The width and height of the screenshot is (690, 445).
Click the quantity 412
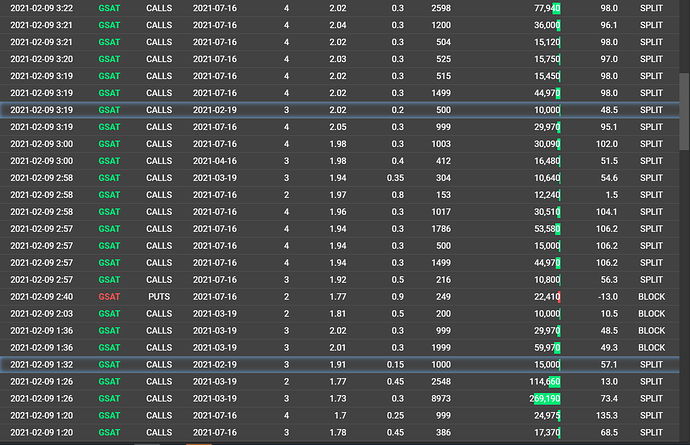coord(443,161)
